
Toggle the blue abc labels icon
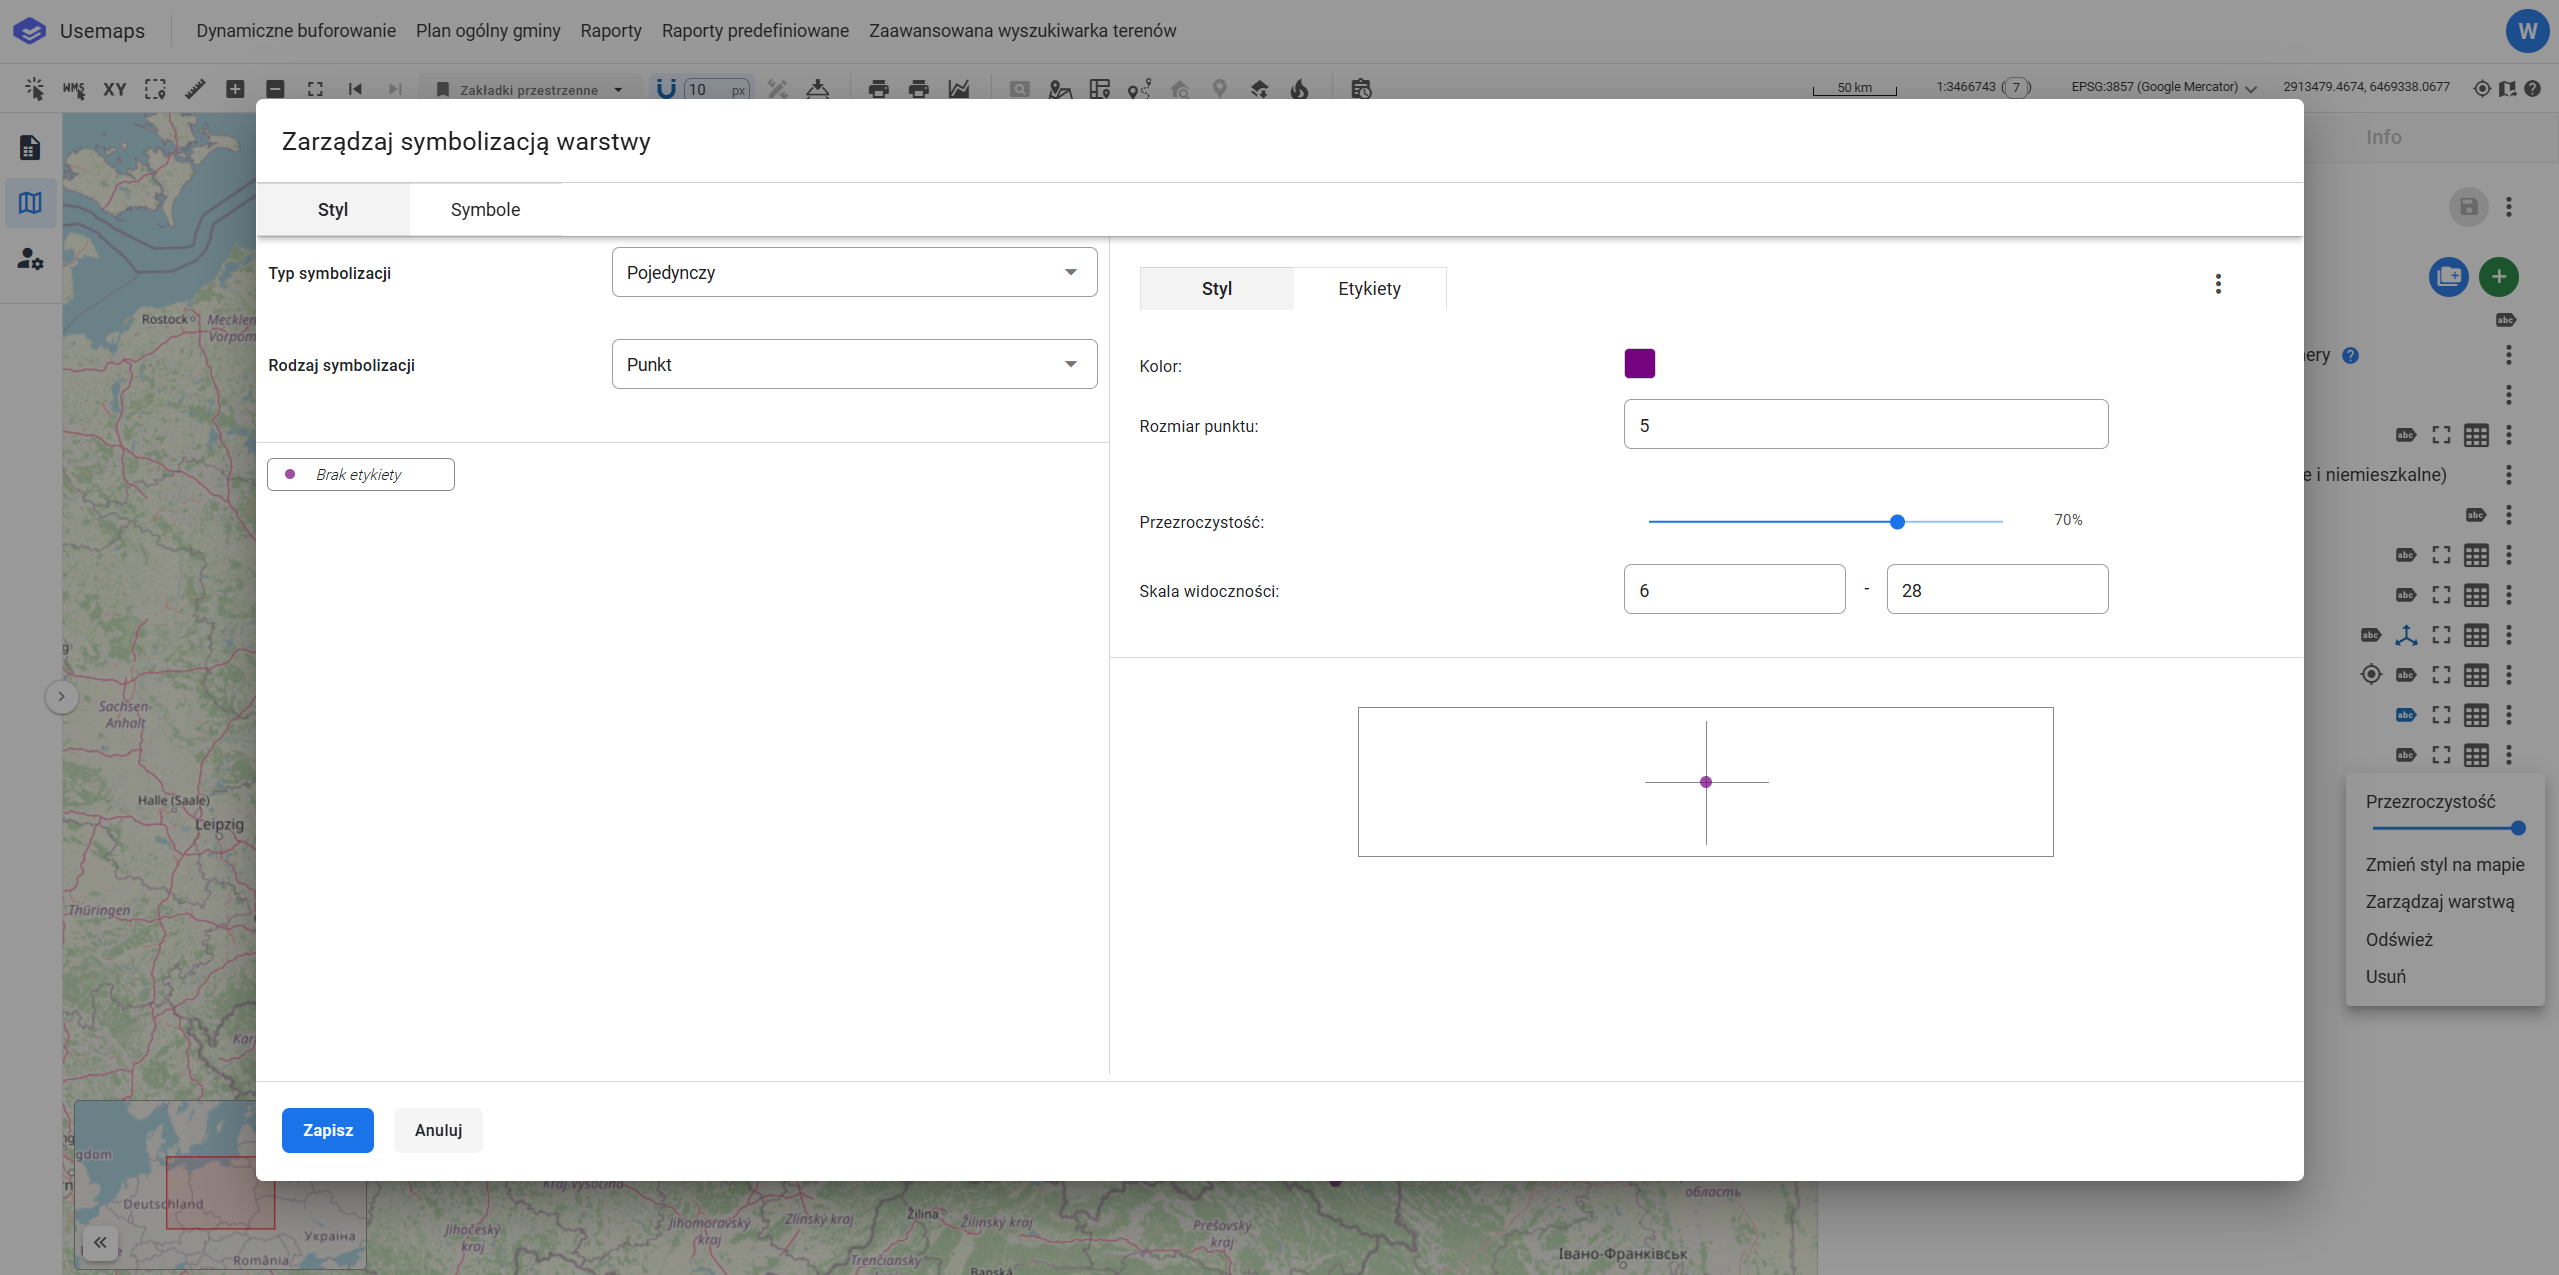[2405, 715]
